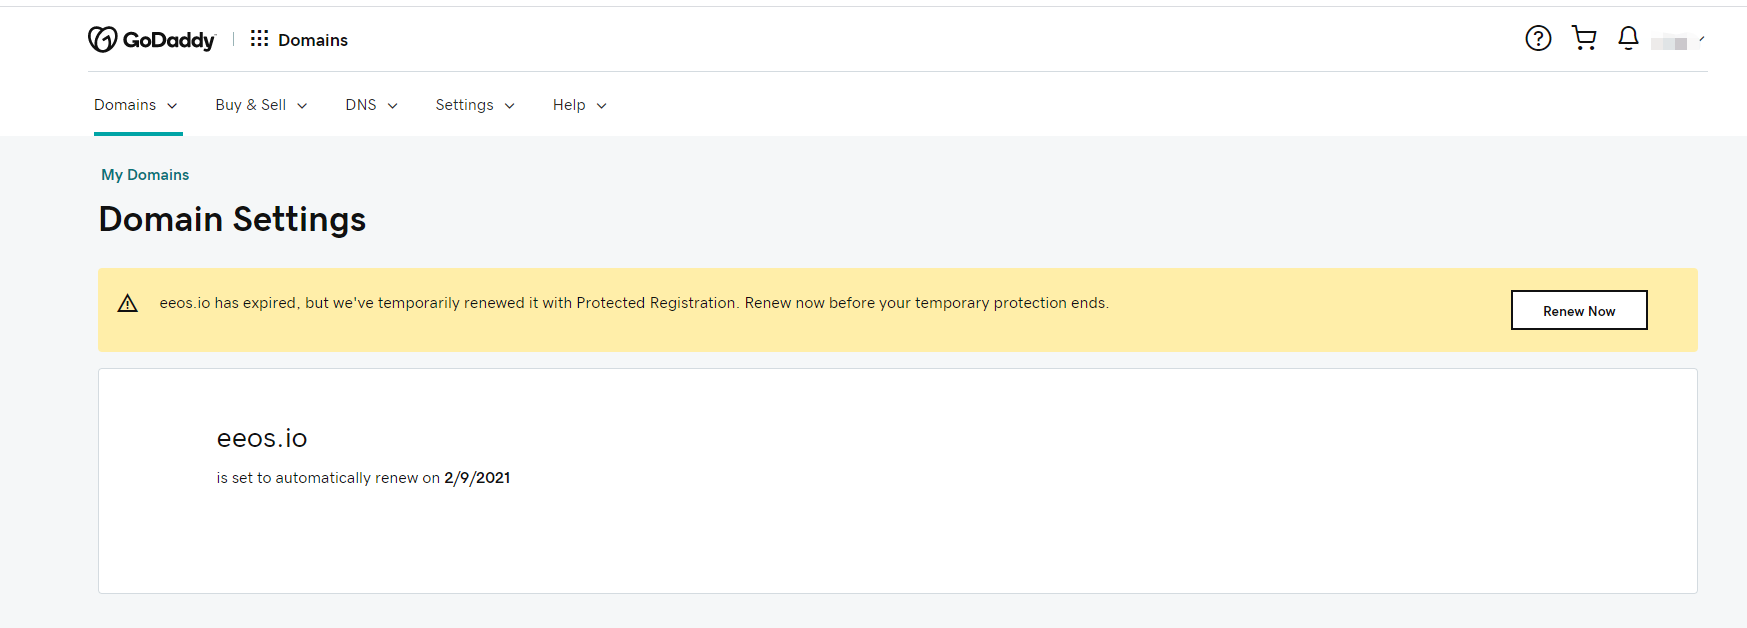Expand the Settings chevron arrow
The height and width of the screenshot is (628, 1747).
[510, 106]
